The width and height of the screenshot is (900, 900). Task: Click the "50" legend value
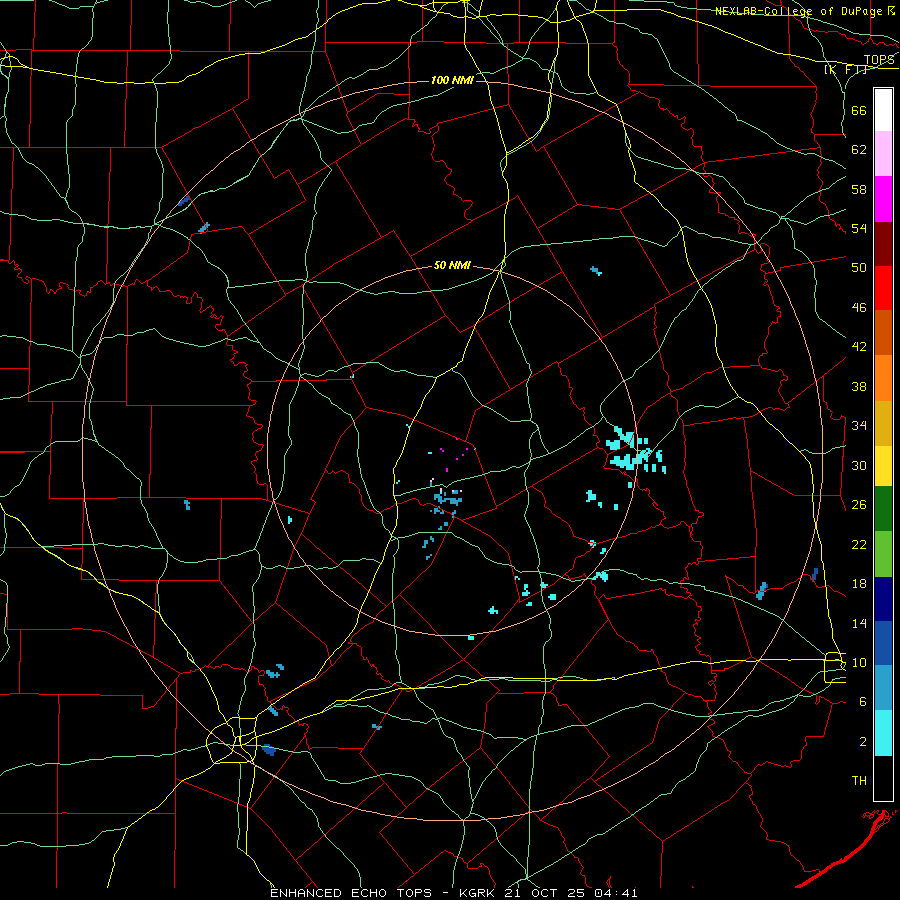tap(859, 268)
